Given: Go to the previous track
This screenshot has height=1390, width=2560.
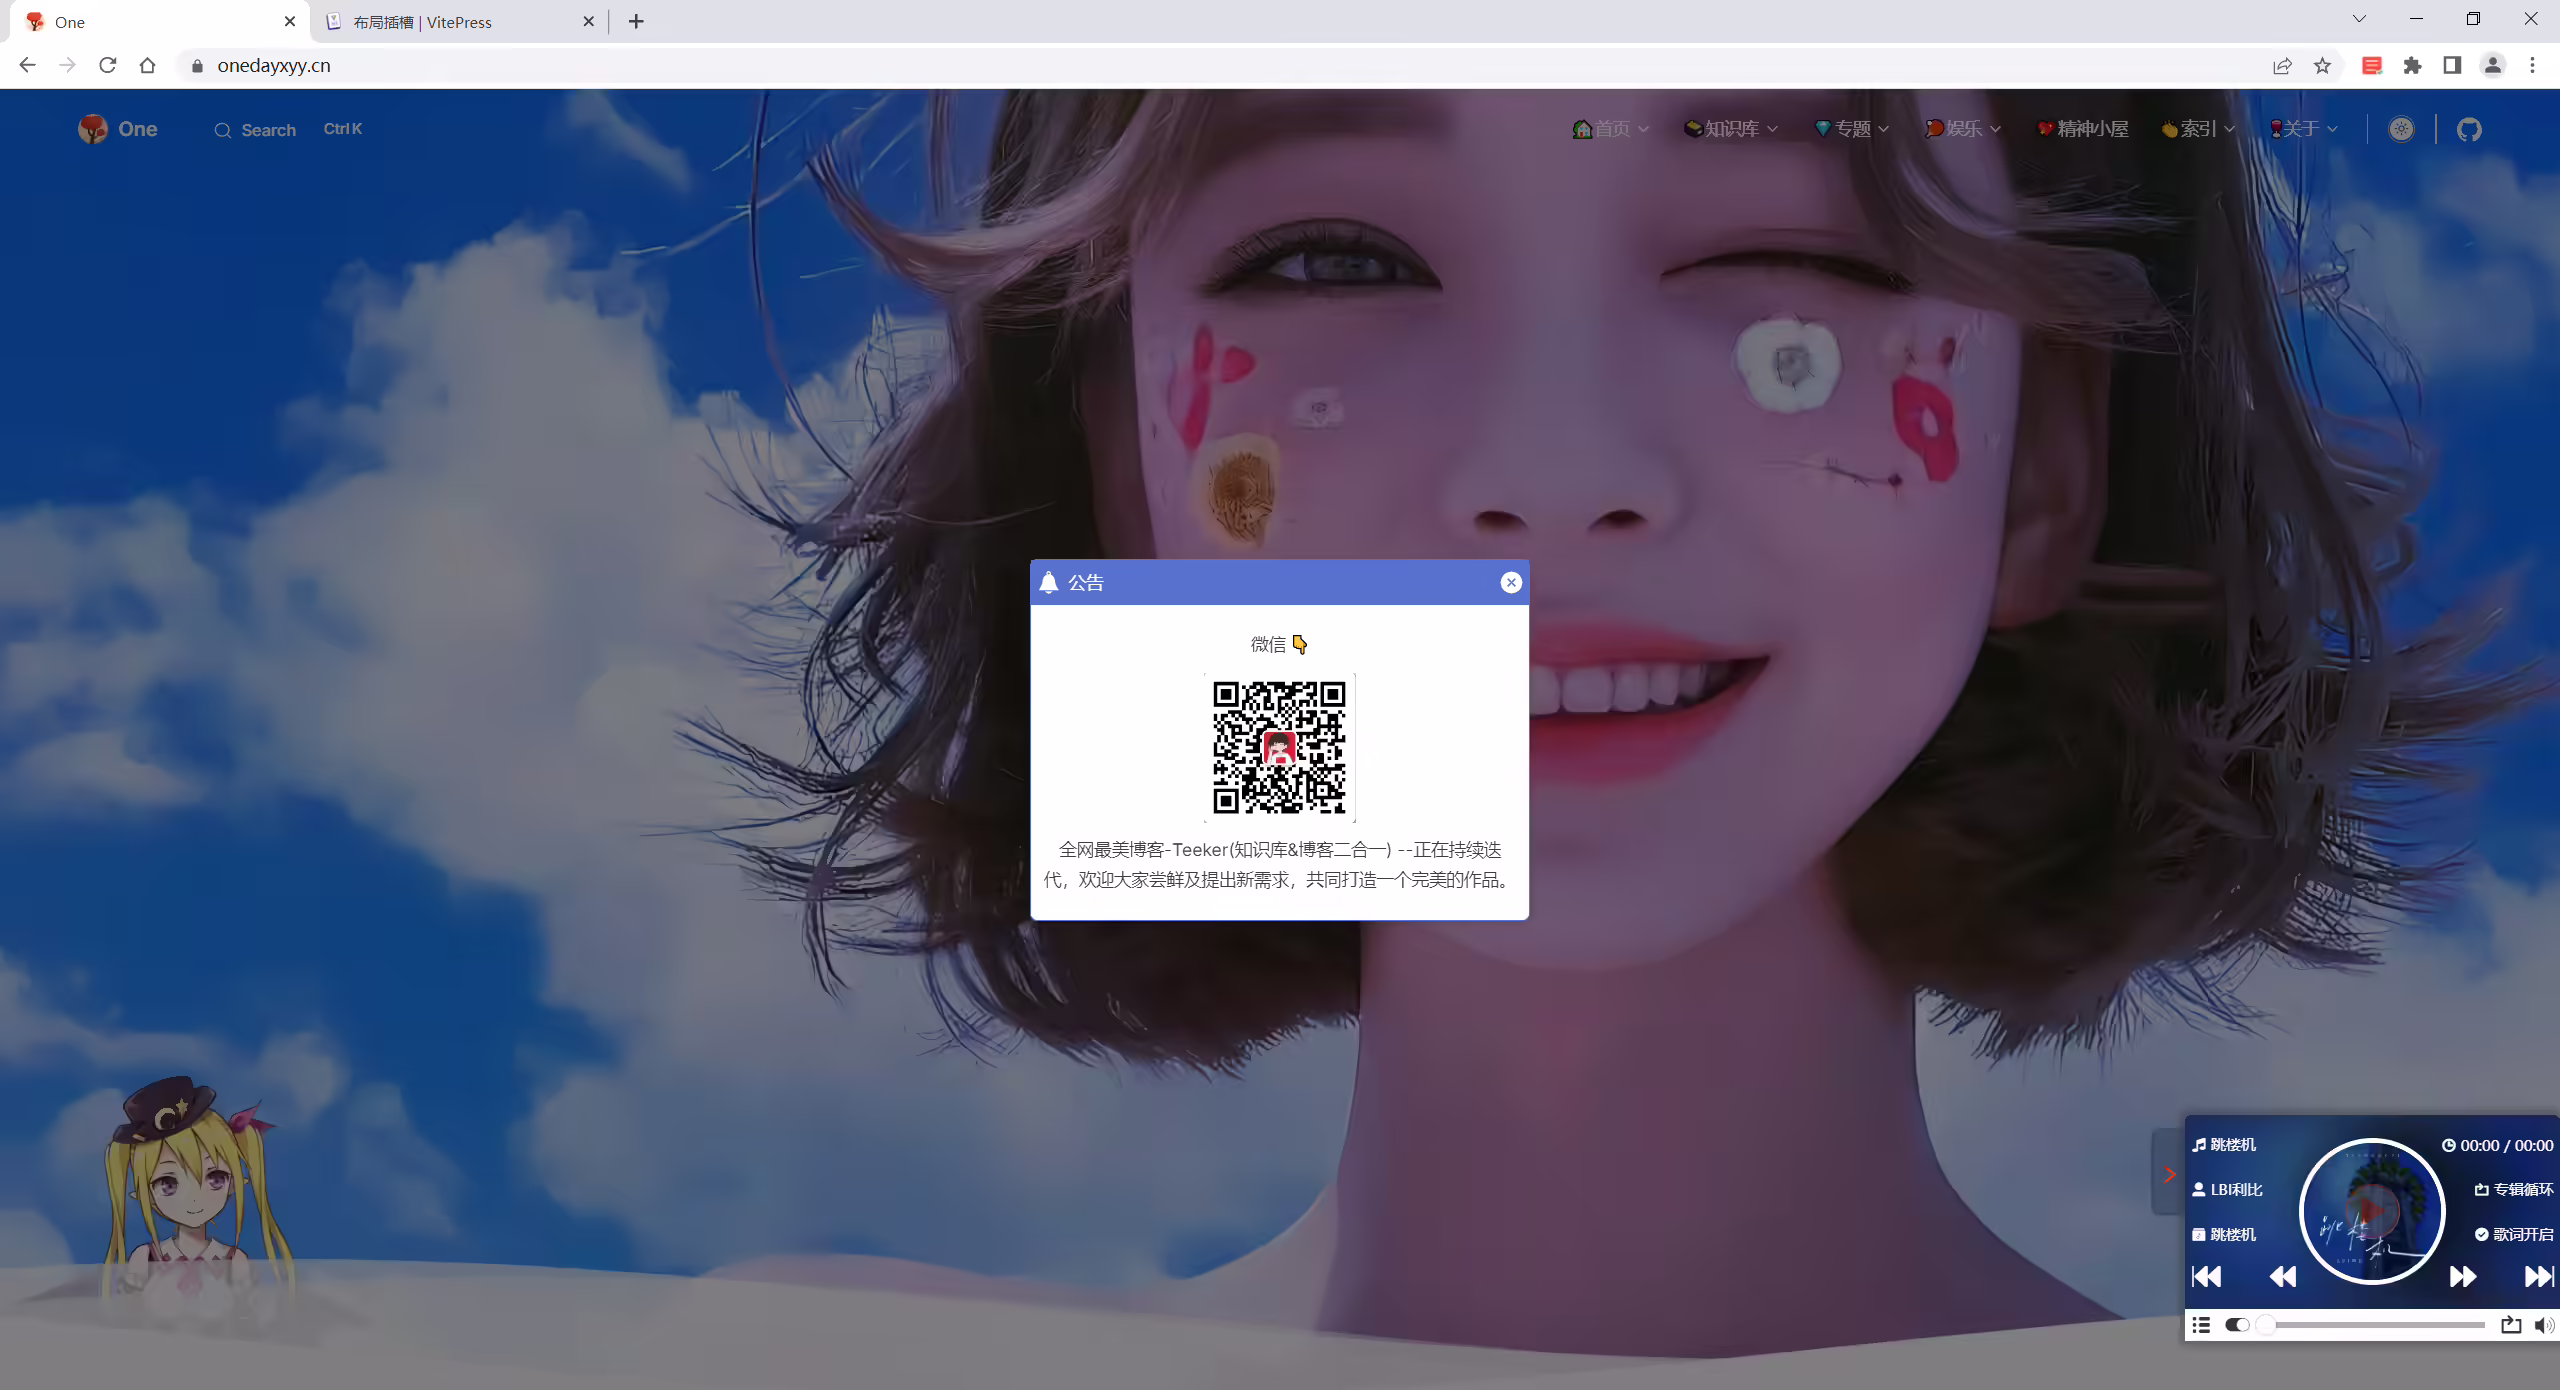Looking at the screenshot, I should tap(2206, 1276).
